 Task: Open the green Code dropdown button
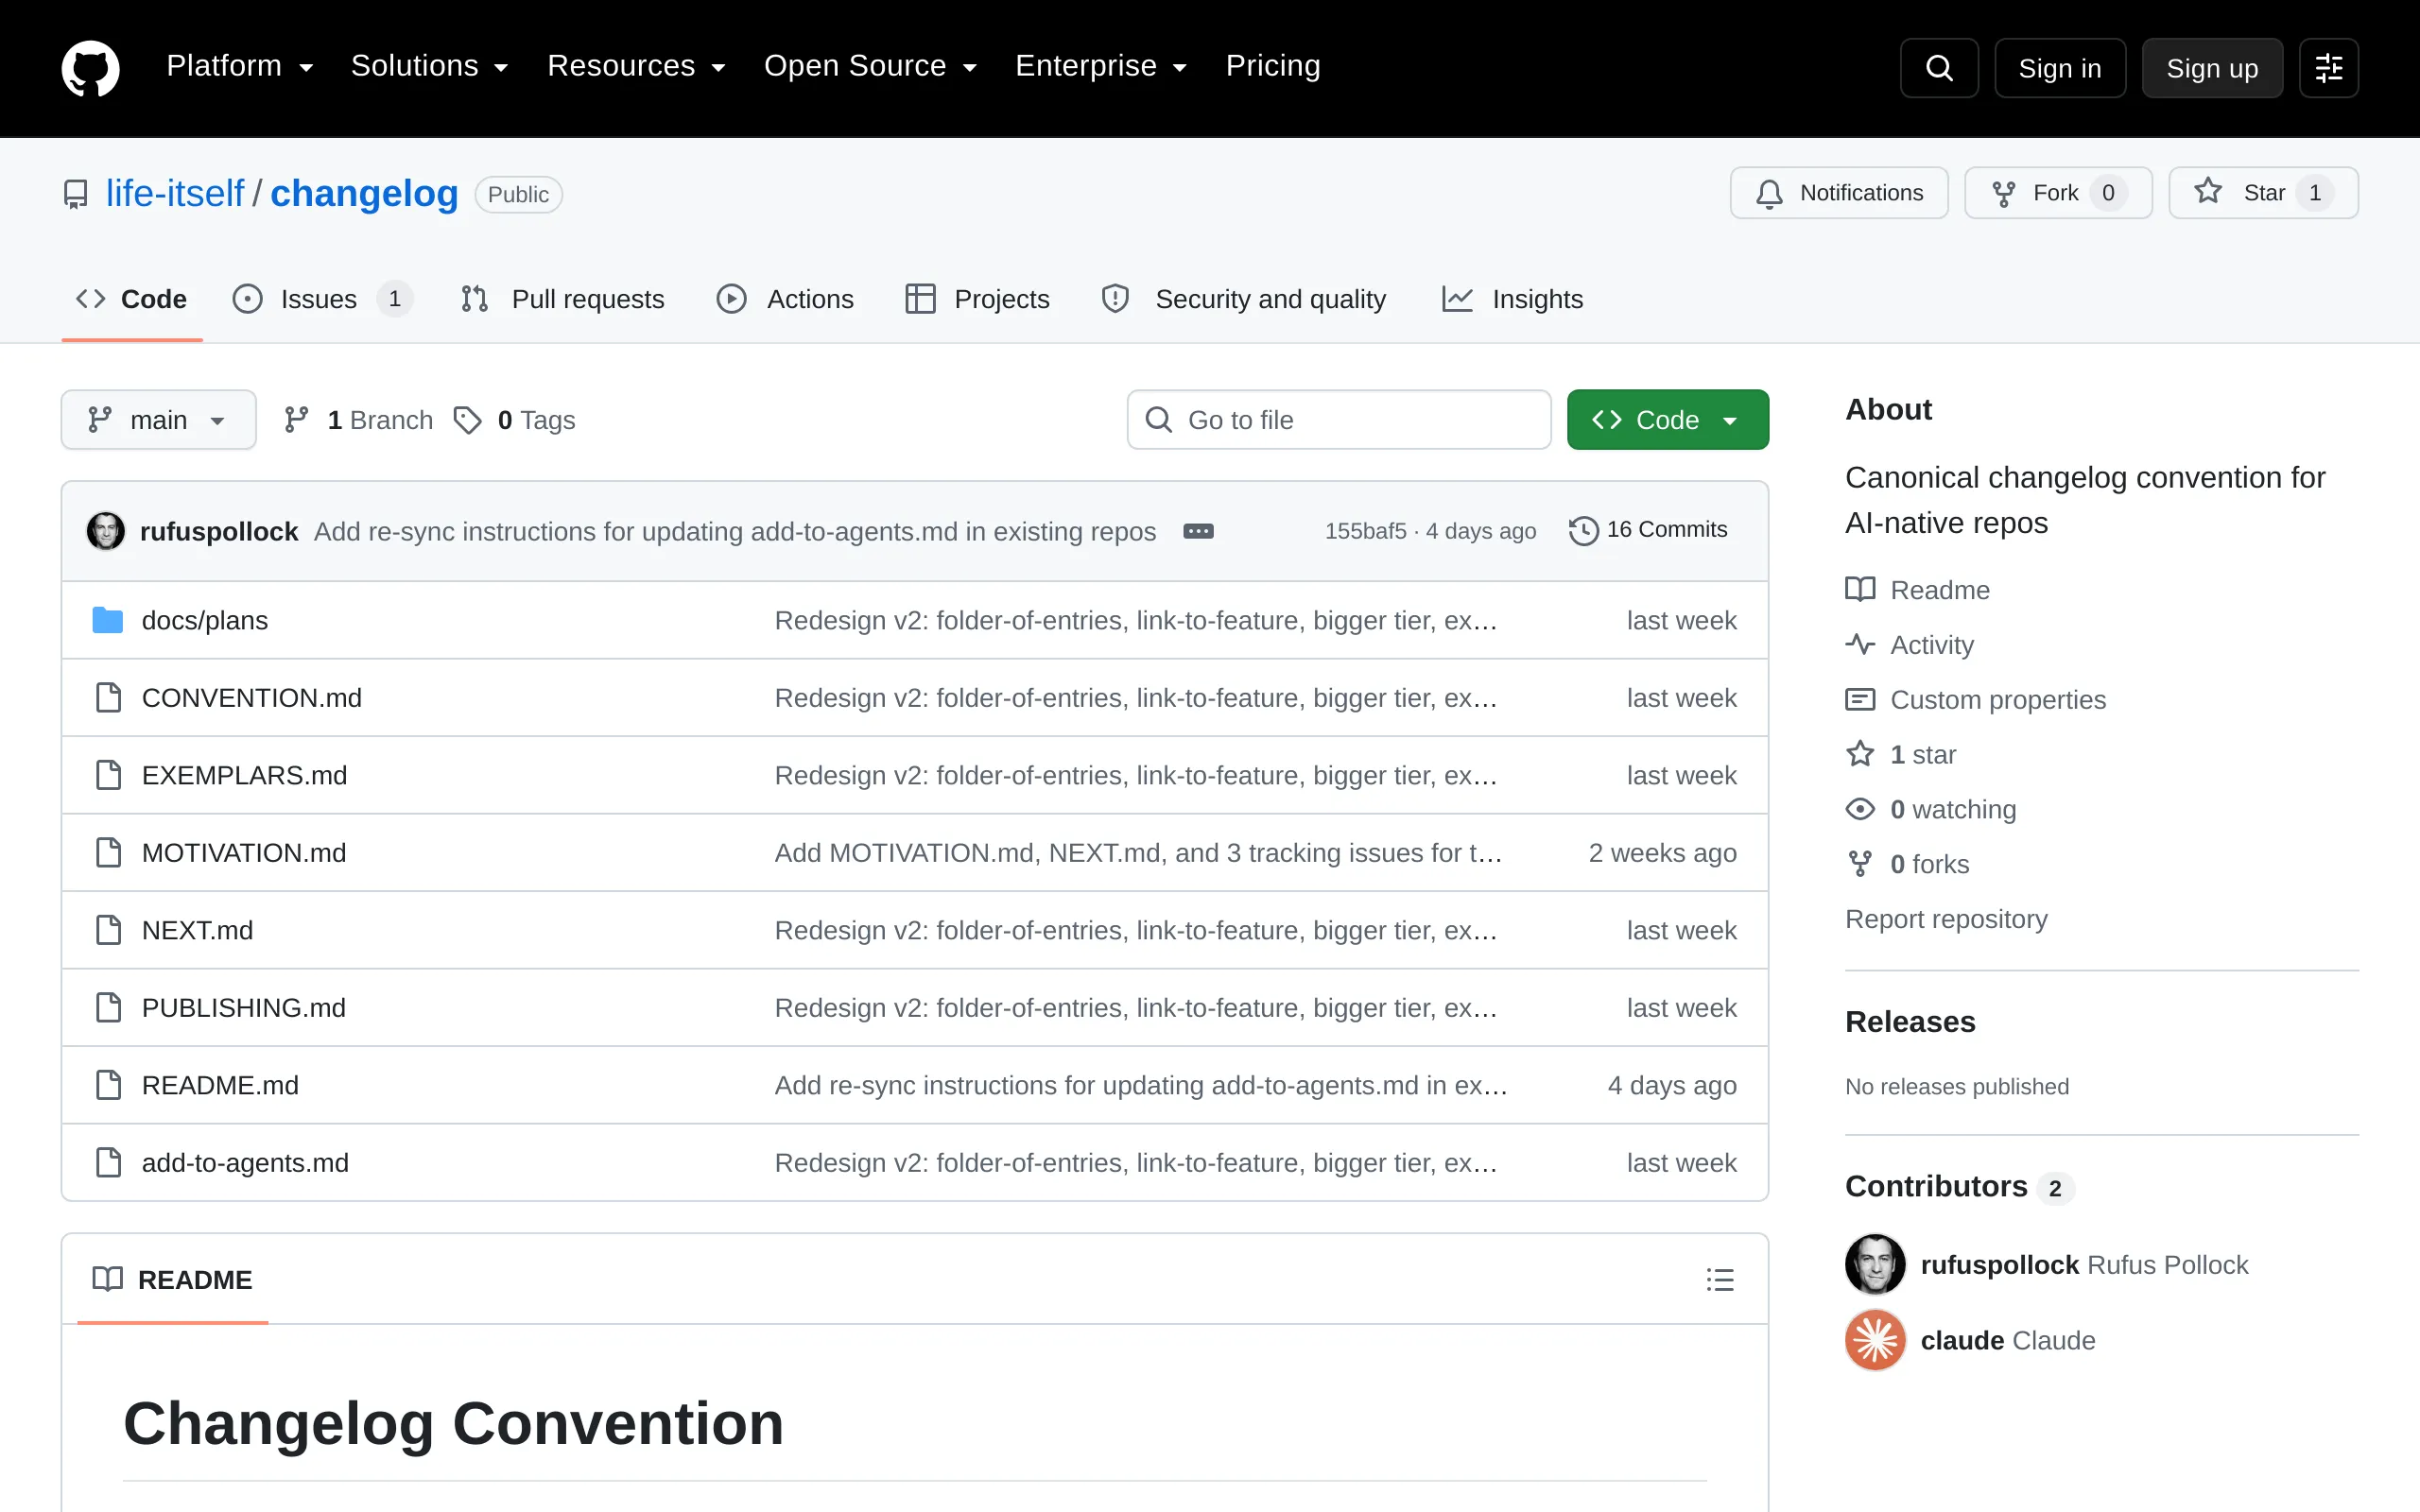coord(1667,420)
